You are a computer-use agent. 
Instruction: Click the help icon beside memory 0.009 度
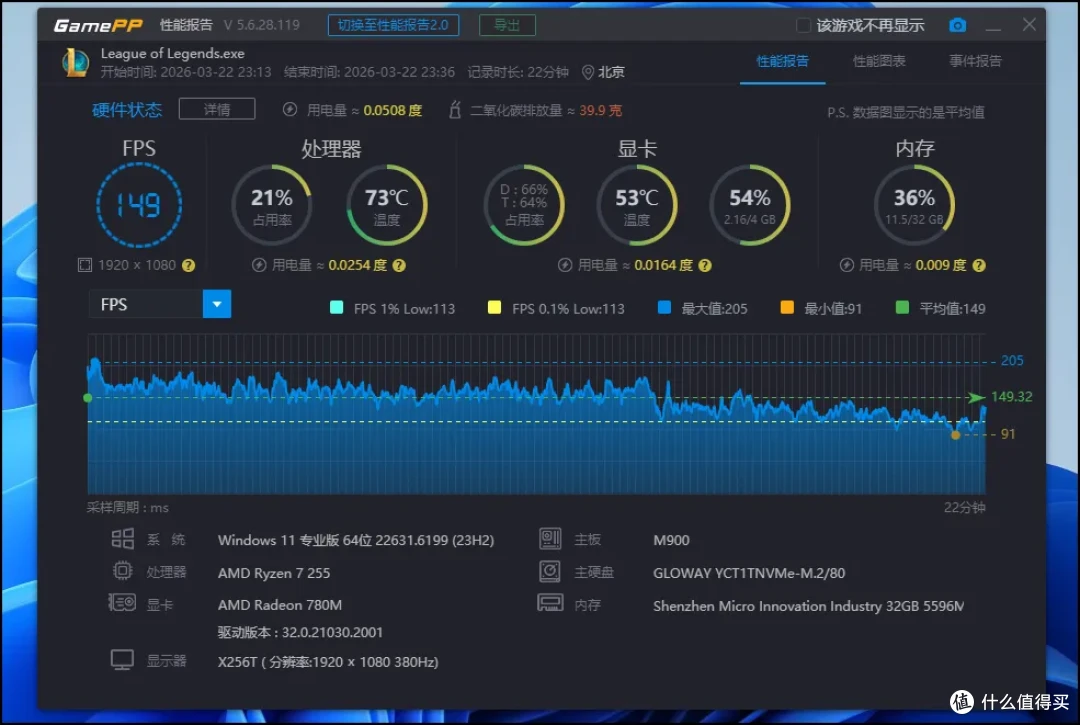(x=979, y=265)
